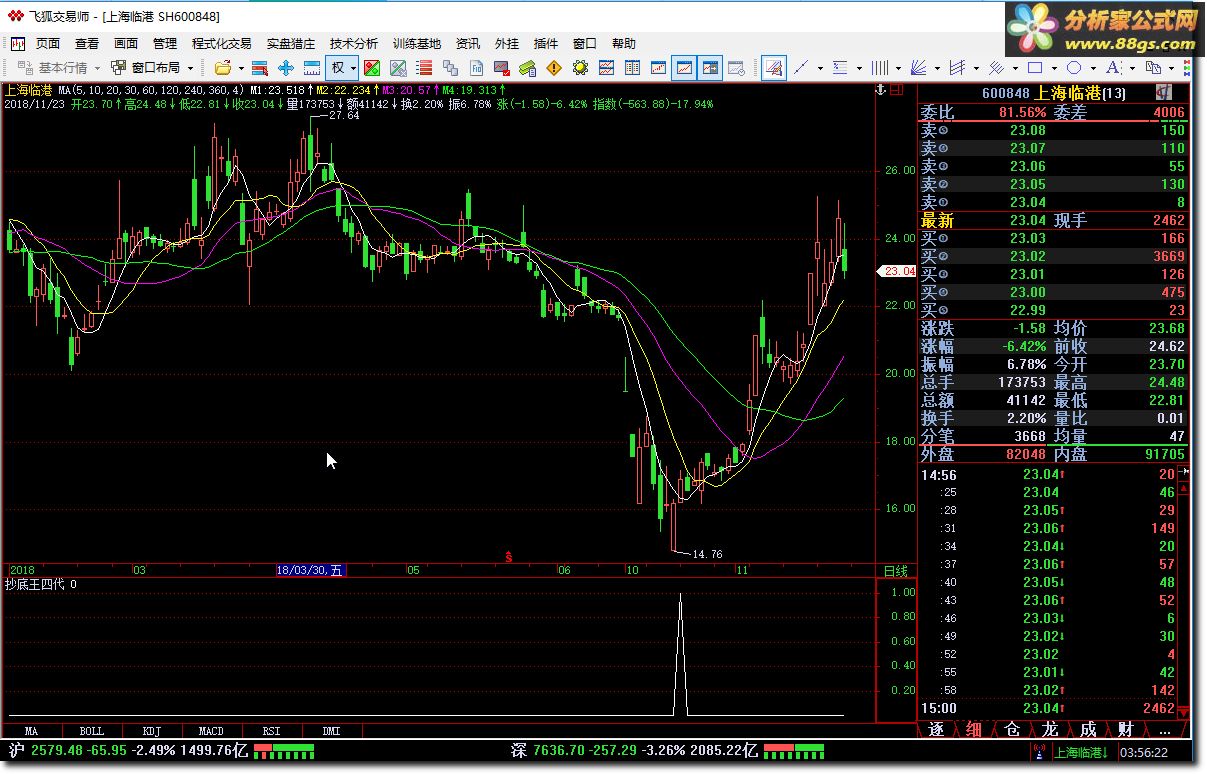
Task: Select the rectangle drawing tool
Action: click(x=1035, y=68)
